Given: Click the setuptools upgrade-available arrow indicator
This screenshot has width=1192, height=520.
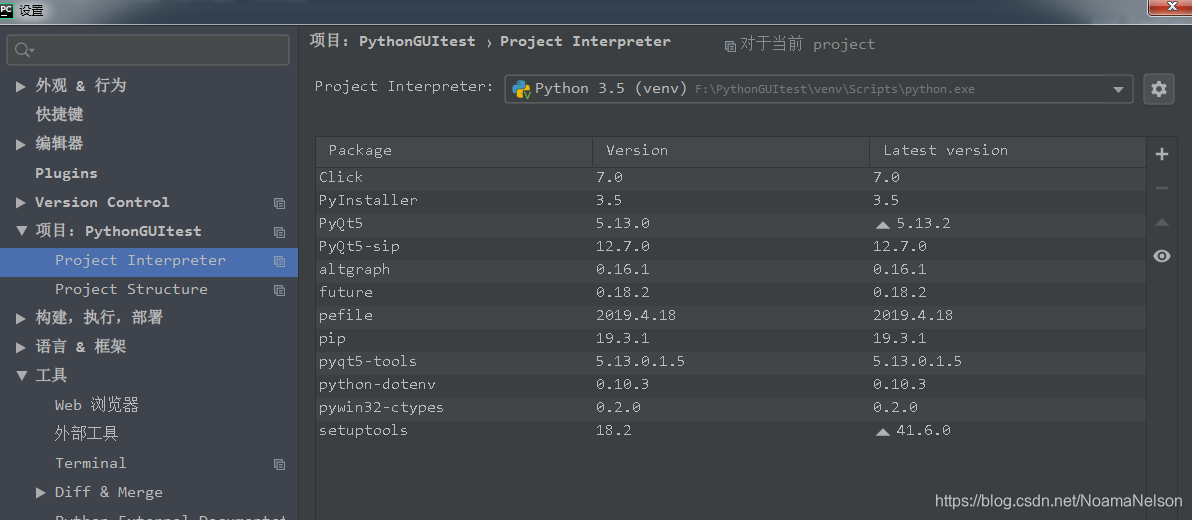Looking at the screenshot, I should (882, 432).
